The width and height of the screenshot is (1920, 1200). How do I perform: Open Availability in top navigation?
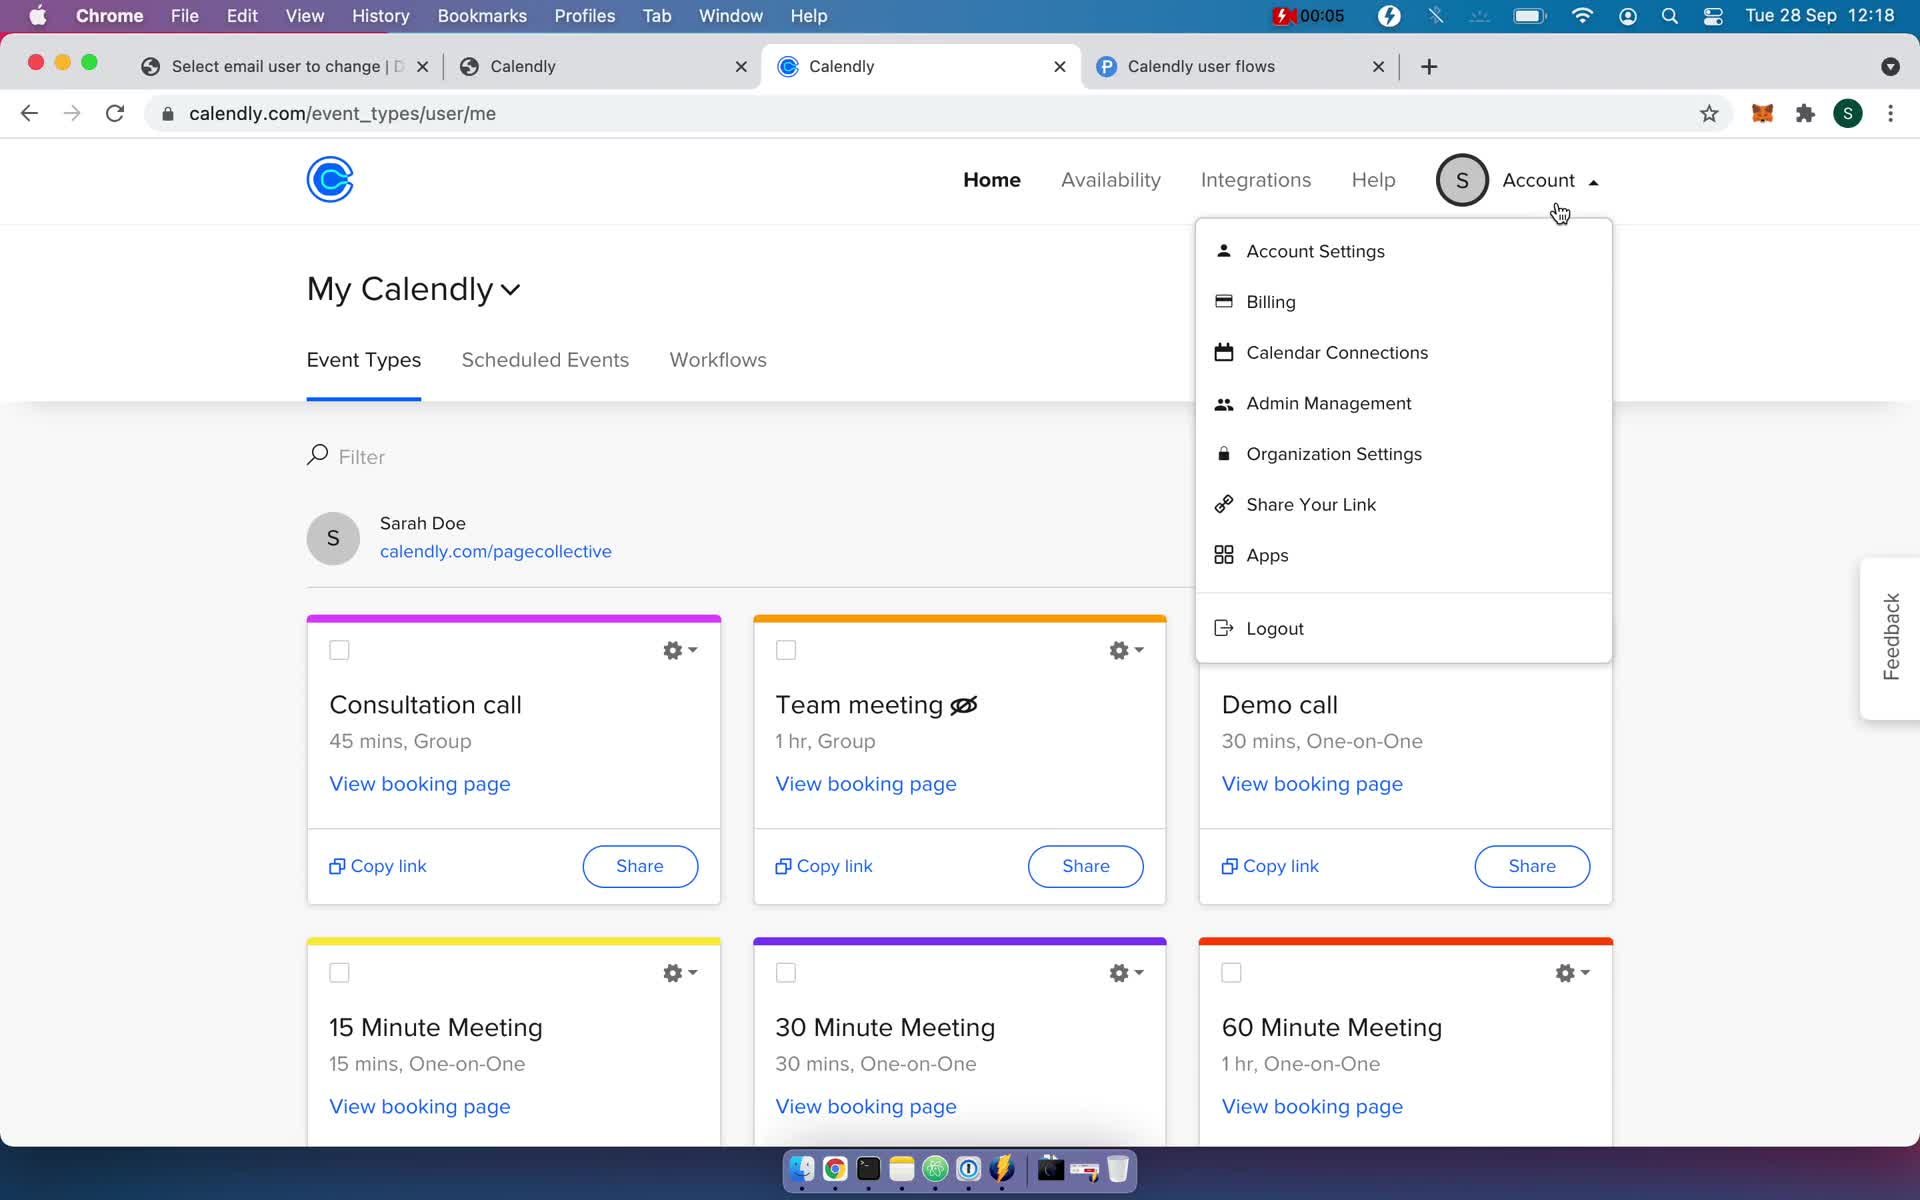click(x=1111, y=180)
